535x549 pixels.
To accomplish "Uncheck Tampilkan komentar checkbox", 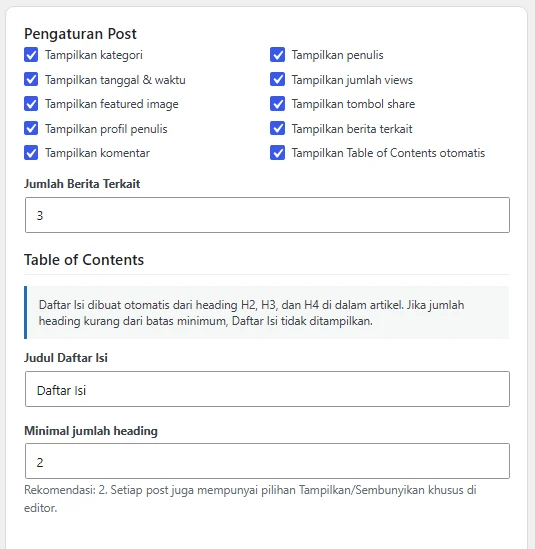I will (31, 153).
